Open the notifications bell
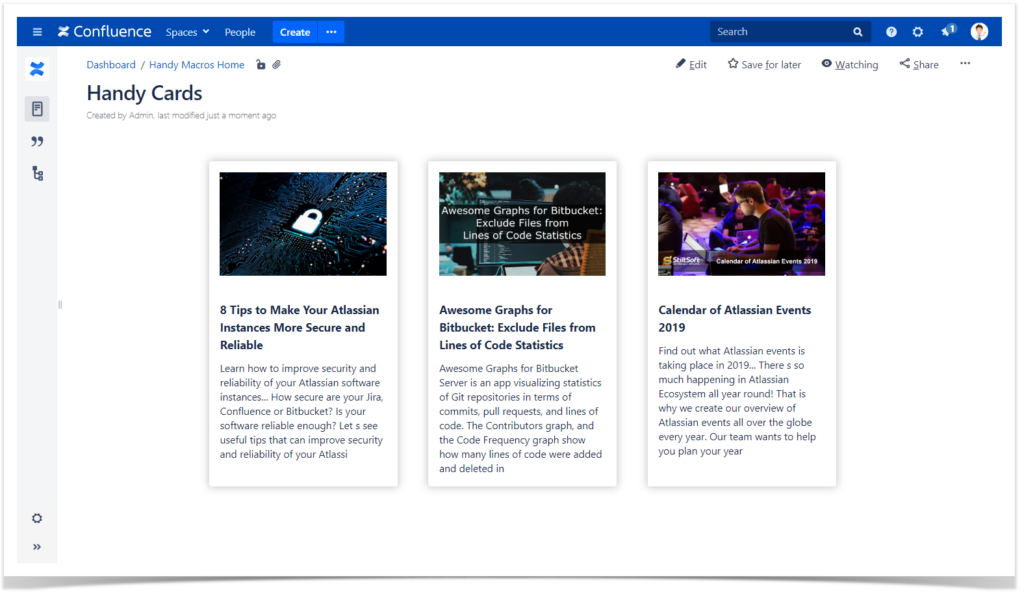Viewport: 1024px width, 595px height. (946, 31)
